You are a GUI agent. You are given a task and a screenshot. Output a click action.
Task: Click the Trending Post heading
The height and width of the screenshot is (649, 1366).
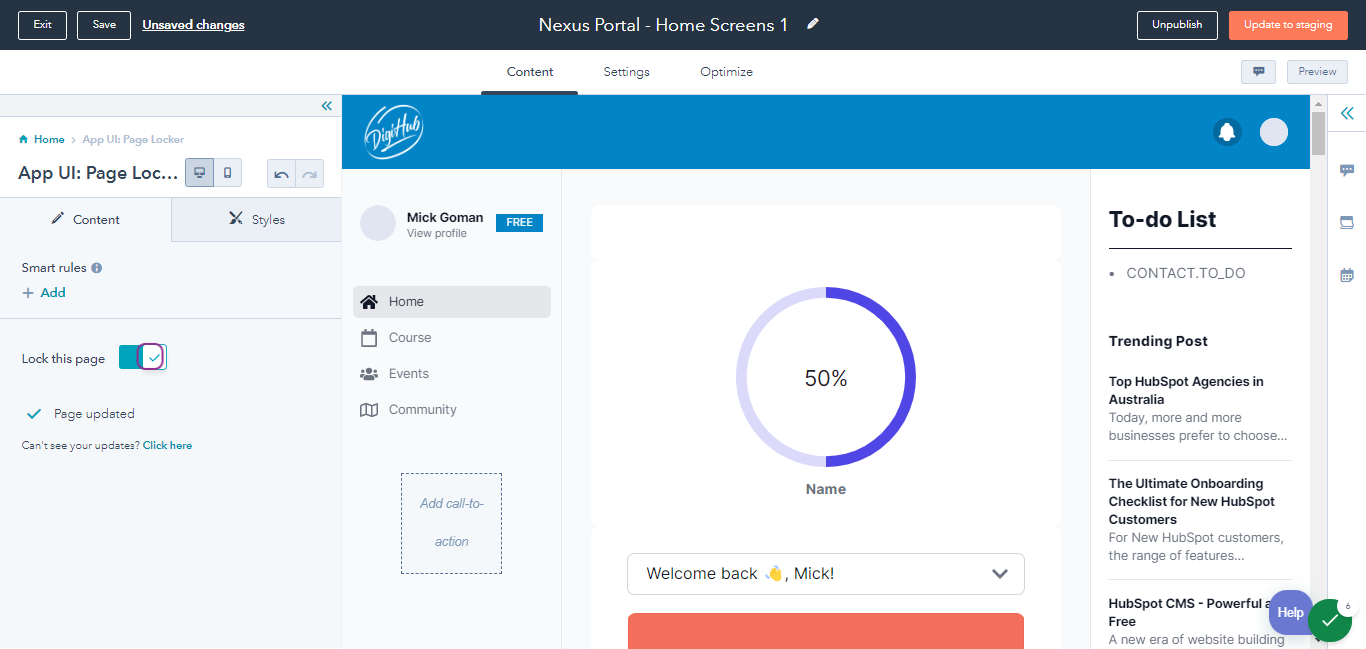coord(1158,341)
